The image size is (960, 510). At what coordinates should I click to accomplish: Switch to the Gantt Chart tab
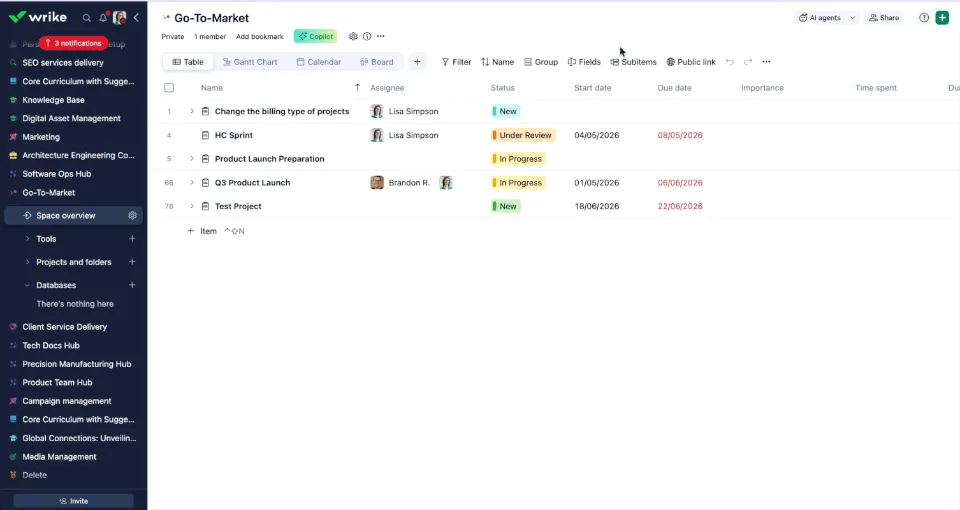click(250, 62)
